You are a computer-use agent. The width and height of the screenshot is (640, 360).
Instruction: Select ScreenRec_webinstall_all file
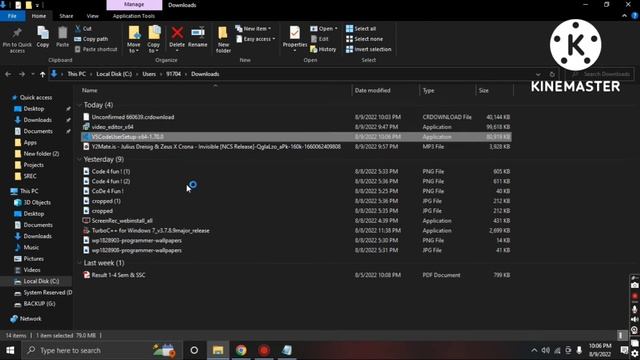tap(122, 221)
